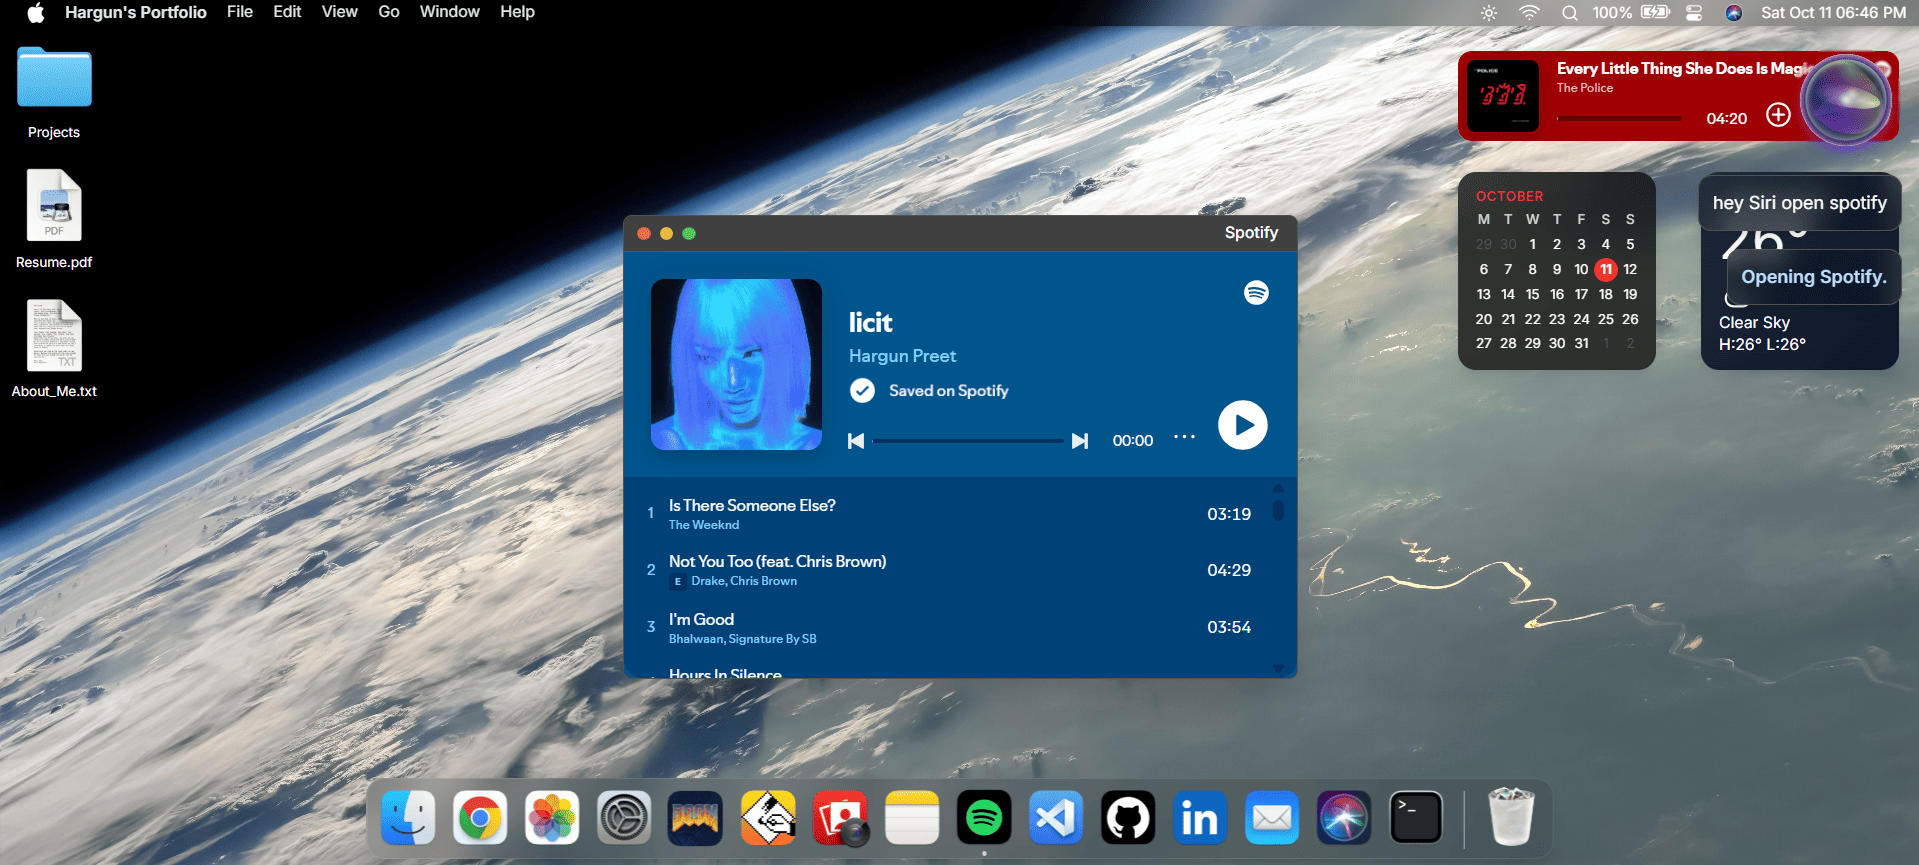Image resolution: width=1919 pixels, height=865 pixels.
Task: Open the Window menu
Action: (449, 12)
